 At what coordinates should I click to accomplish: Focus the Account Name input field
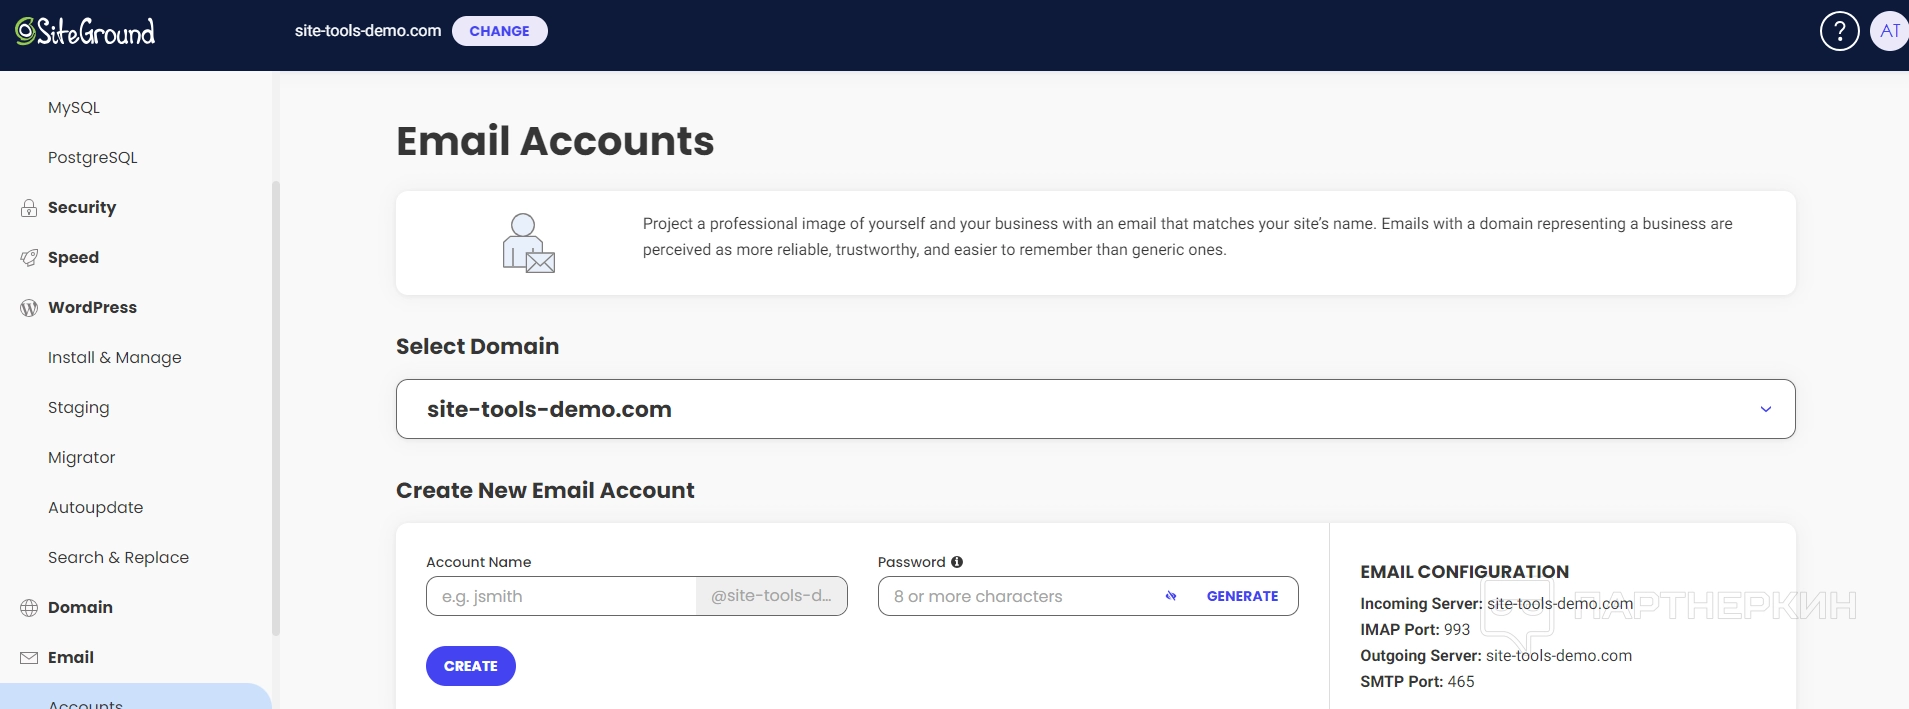pyautogui.click(x=561, y=596)
